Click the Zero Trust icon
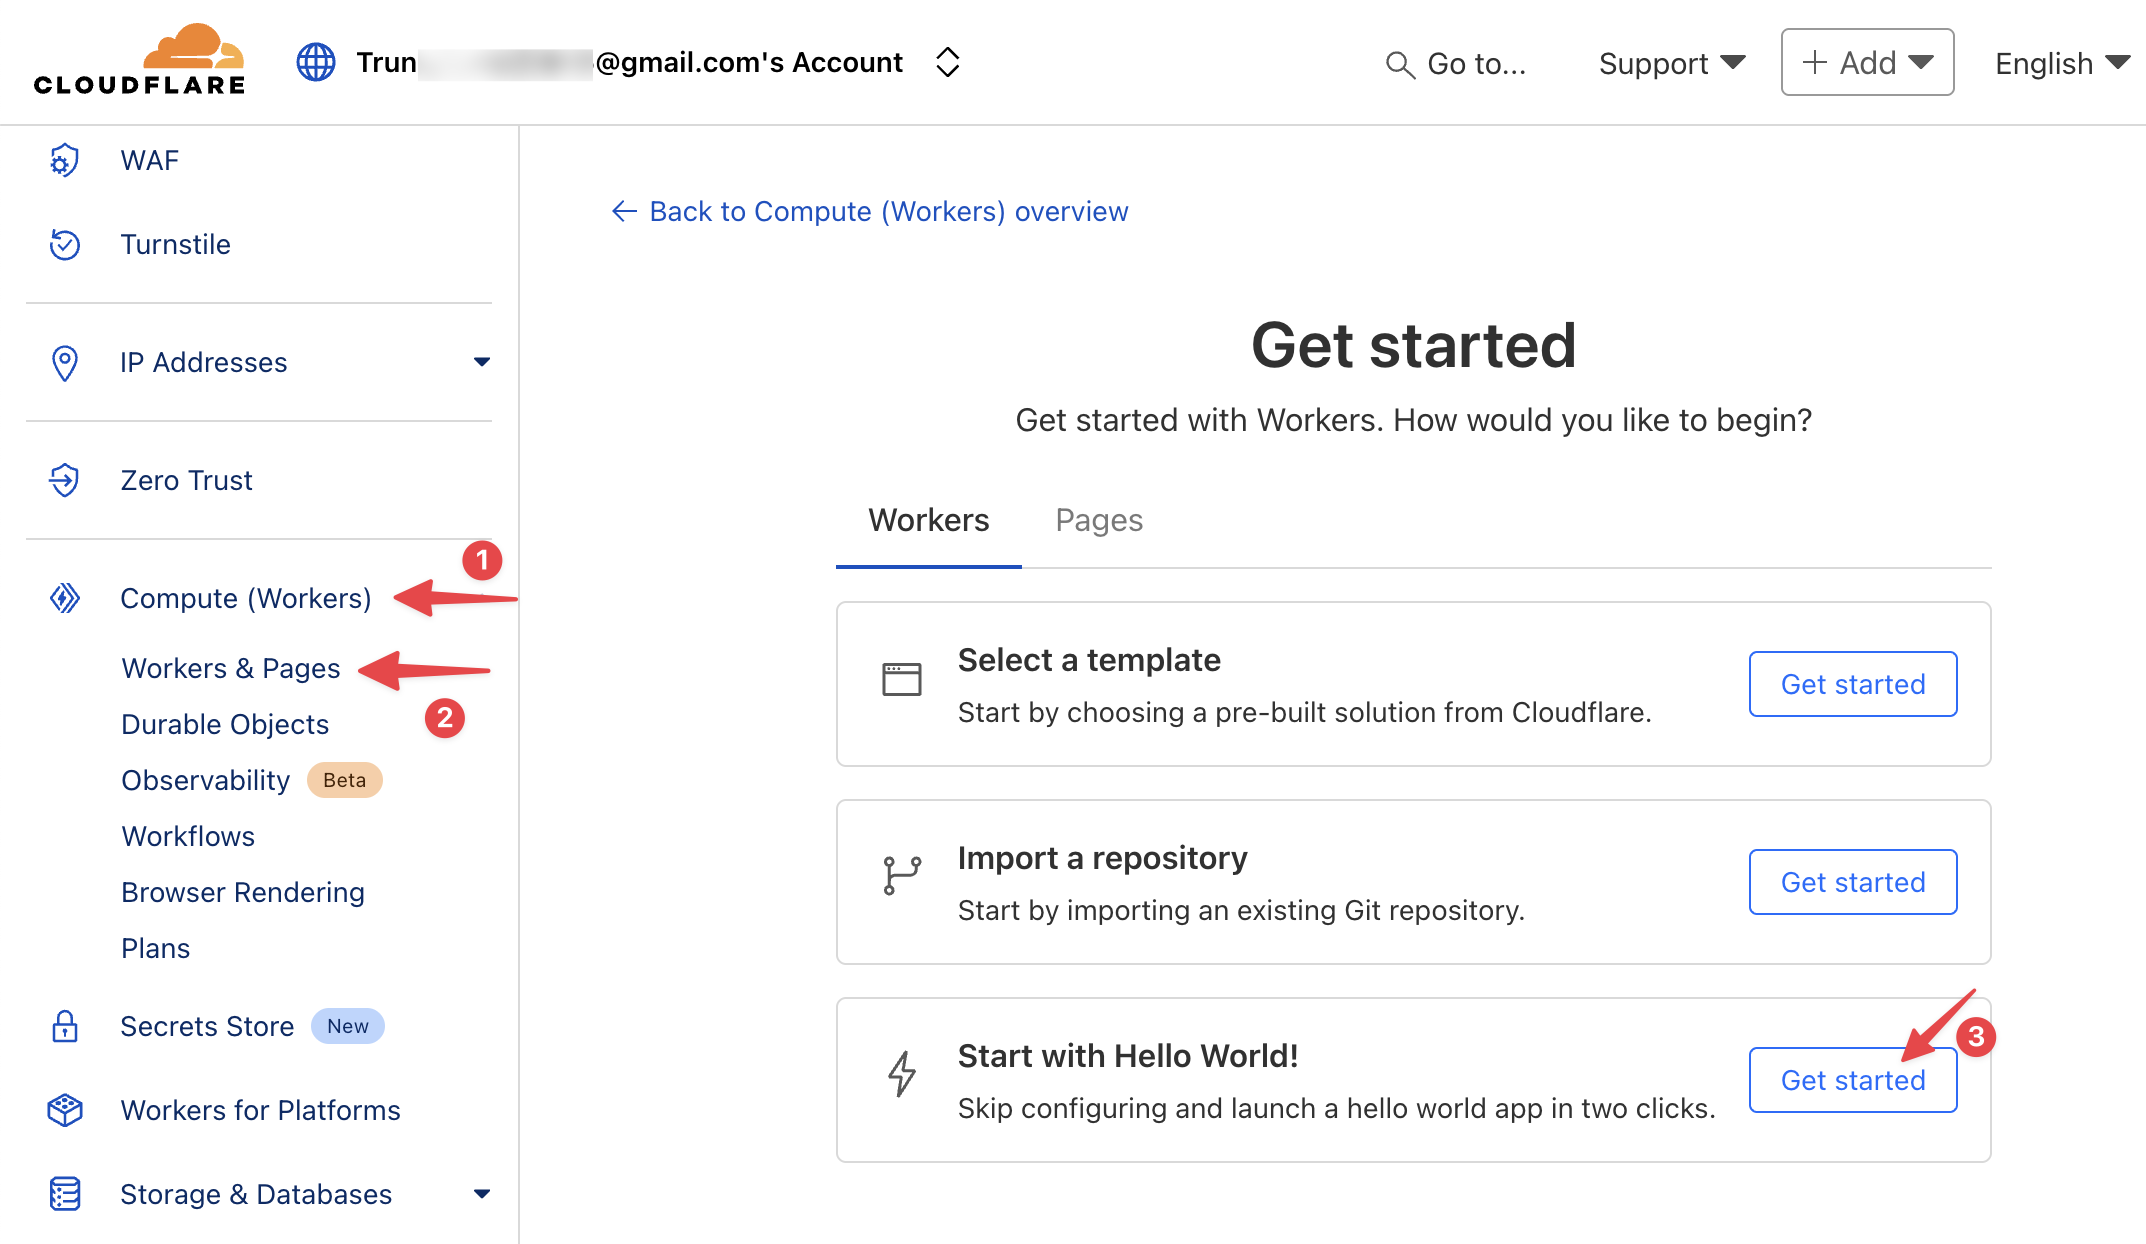 coord(65,480)
